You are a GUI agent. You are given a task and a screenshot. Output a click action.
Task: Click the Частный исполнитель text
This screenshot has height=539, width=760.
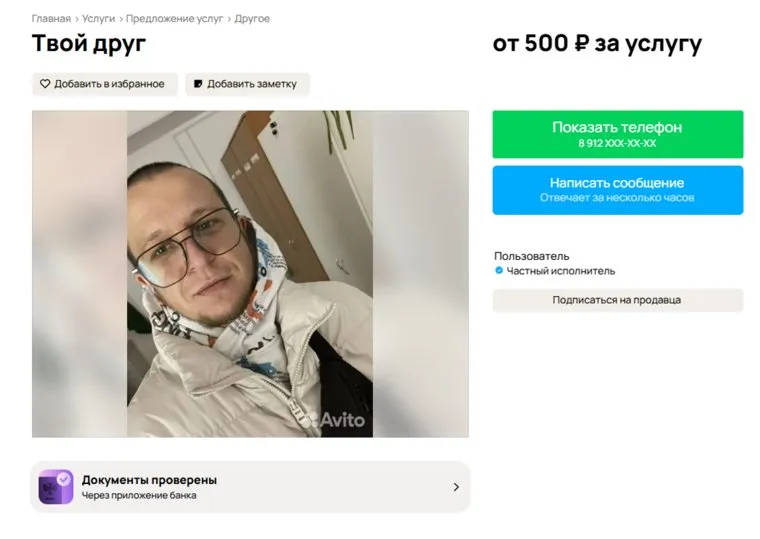click(561, 271)
